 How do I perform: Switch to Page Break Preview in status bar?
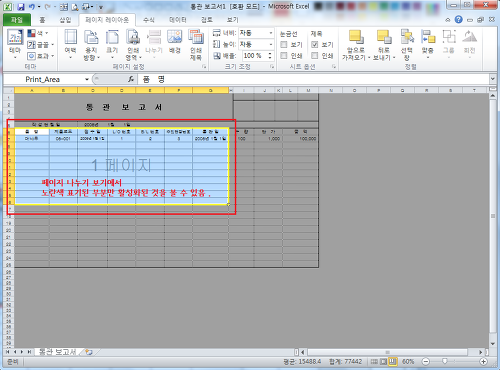[393, 361]
